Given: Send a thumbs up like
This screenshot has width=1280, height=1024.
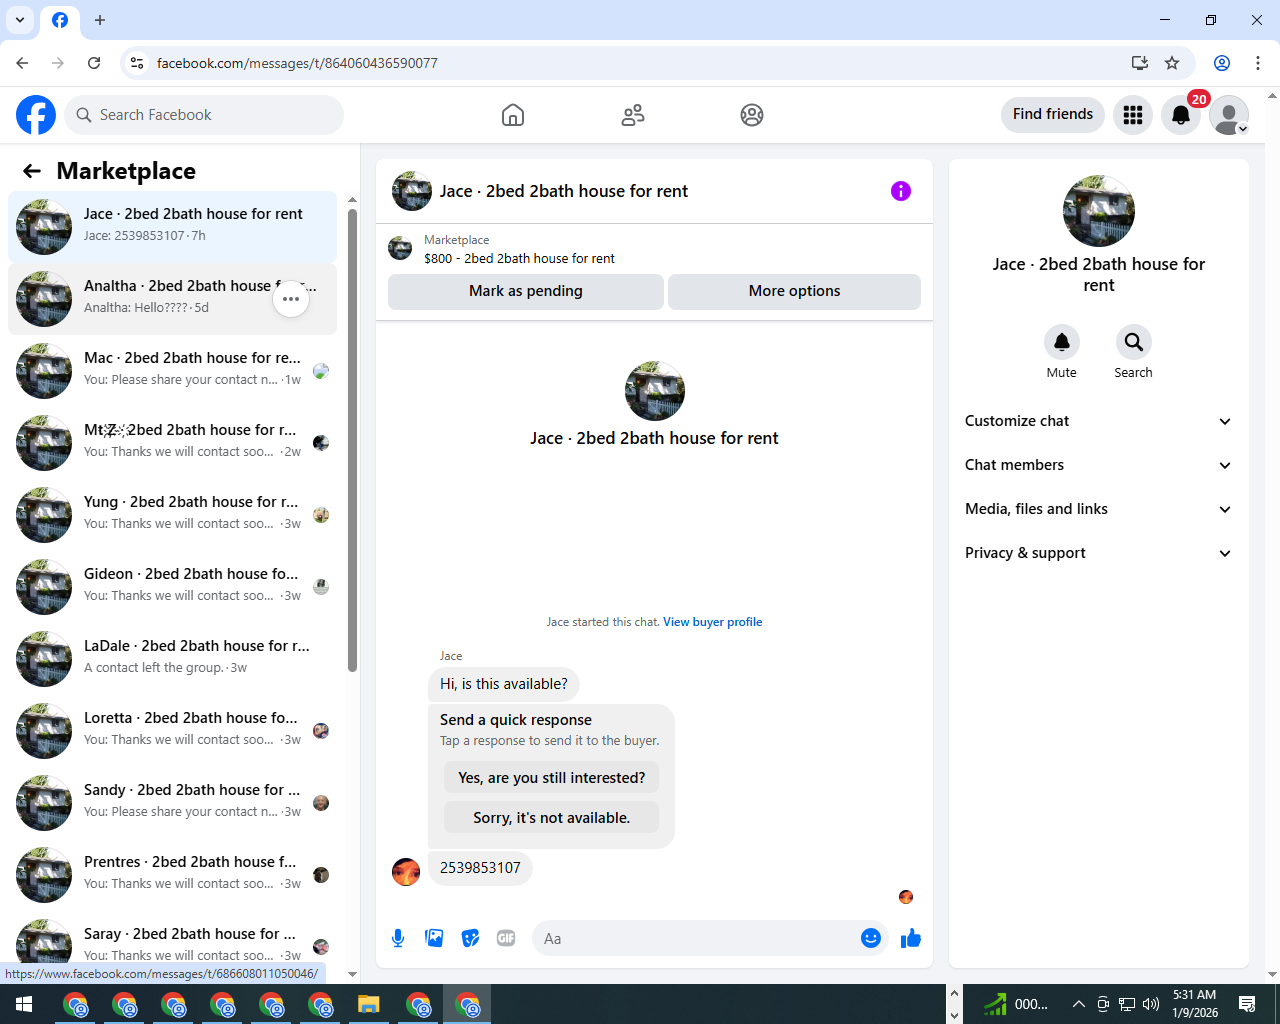Looking at the screenshot, I should click(x=911, y=938).
